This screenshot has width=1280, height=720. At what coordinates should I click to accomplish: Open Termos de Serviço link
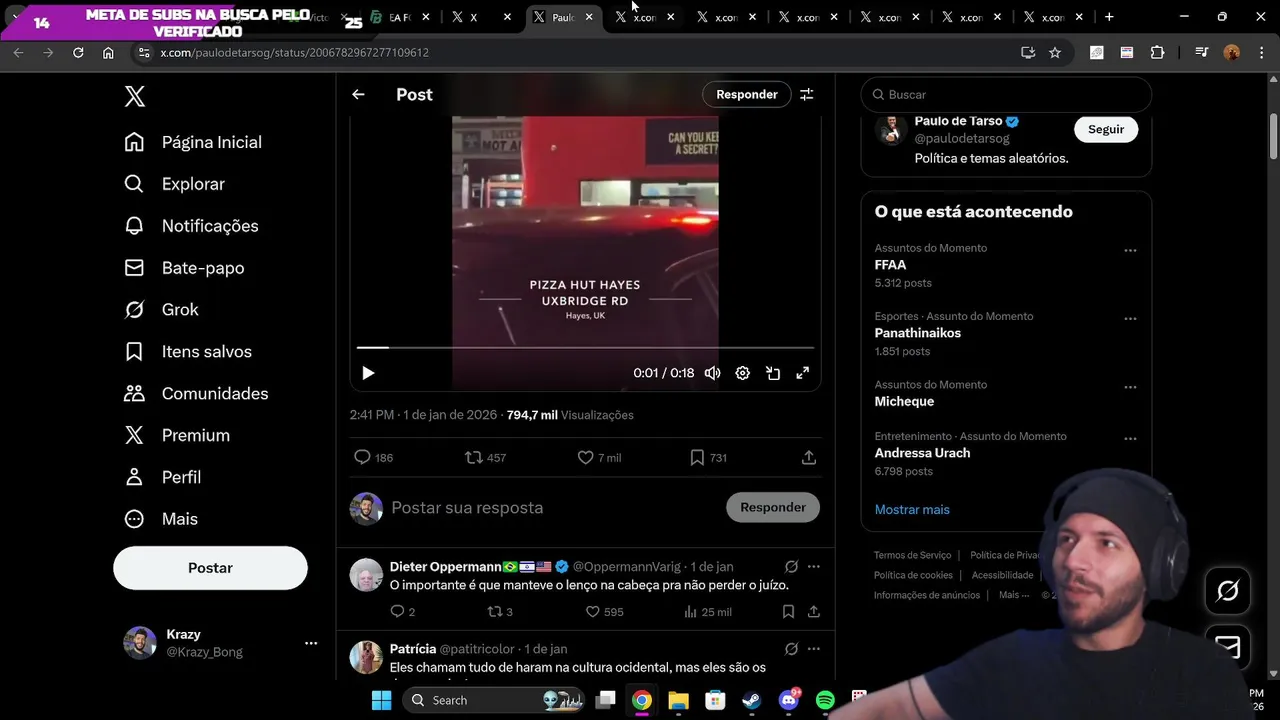click(912, 555)
